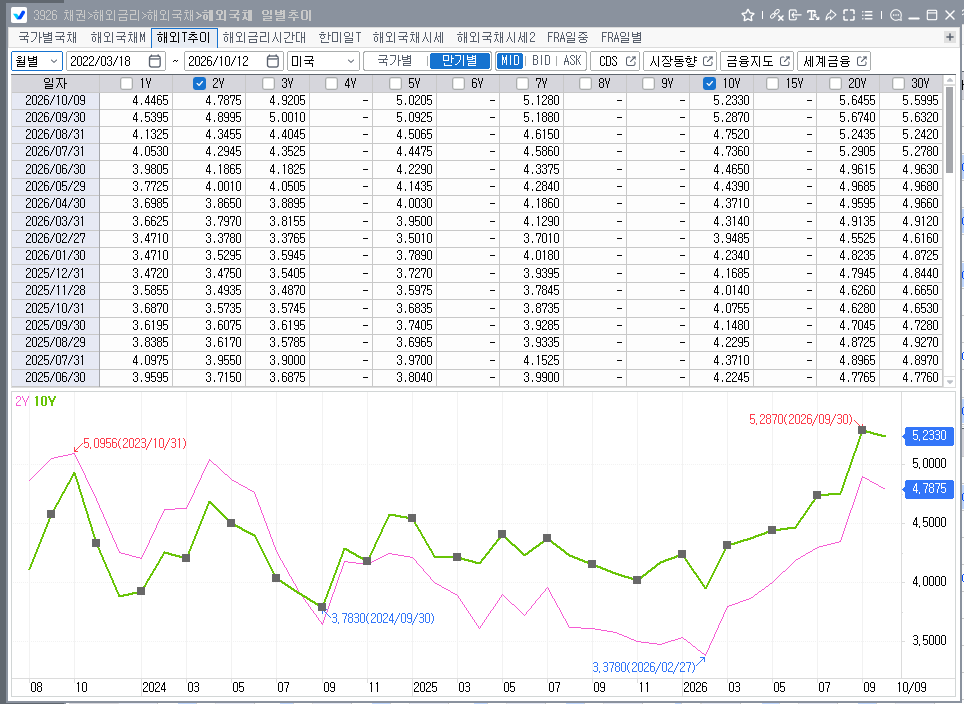Enable the 30Y maturity checkbox
The height and width of the screenshot is (704, 964).
tap(898, 84)
